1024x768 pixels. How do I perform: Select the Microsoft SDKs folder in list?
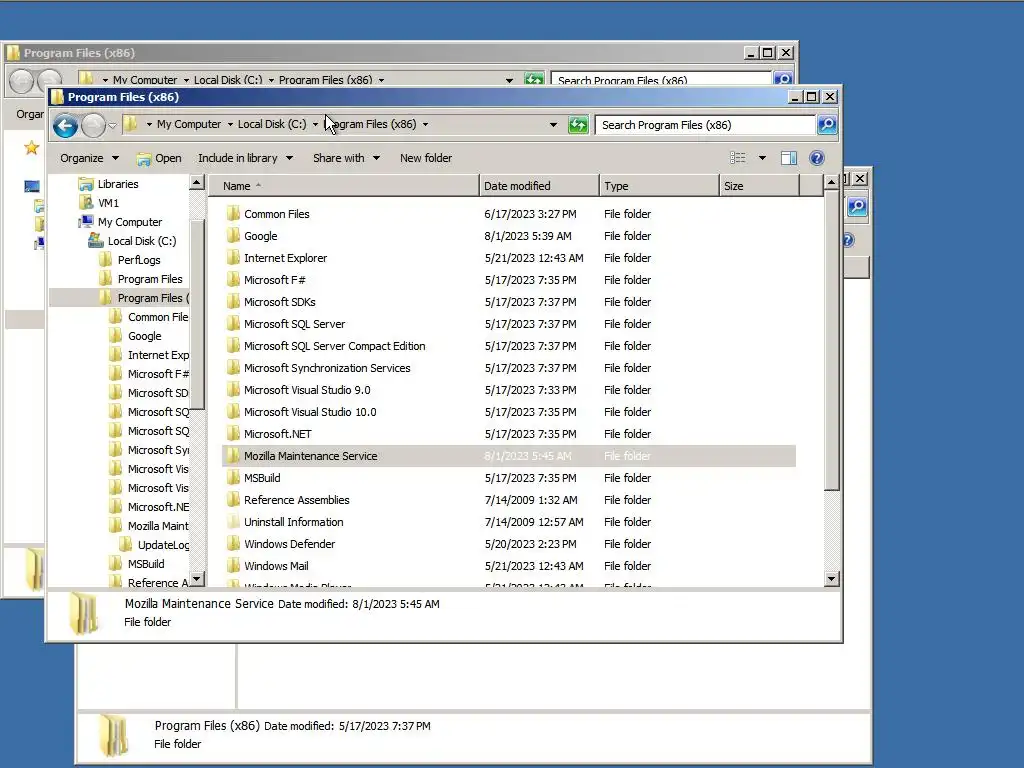pyautogui.click(x=509, y=302)
